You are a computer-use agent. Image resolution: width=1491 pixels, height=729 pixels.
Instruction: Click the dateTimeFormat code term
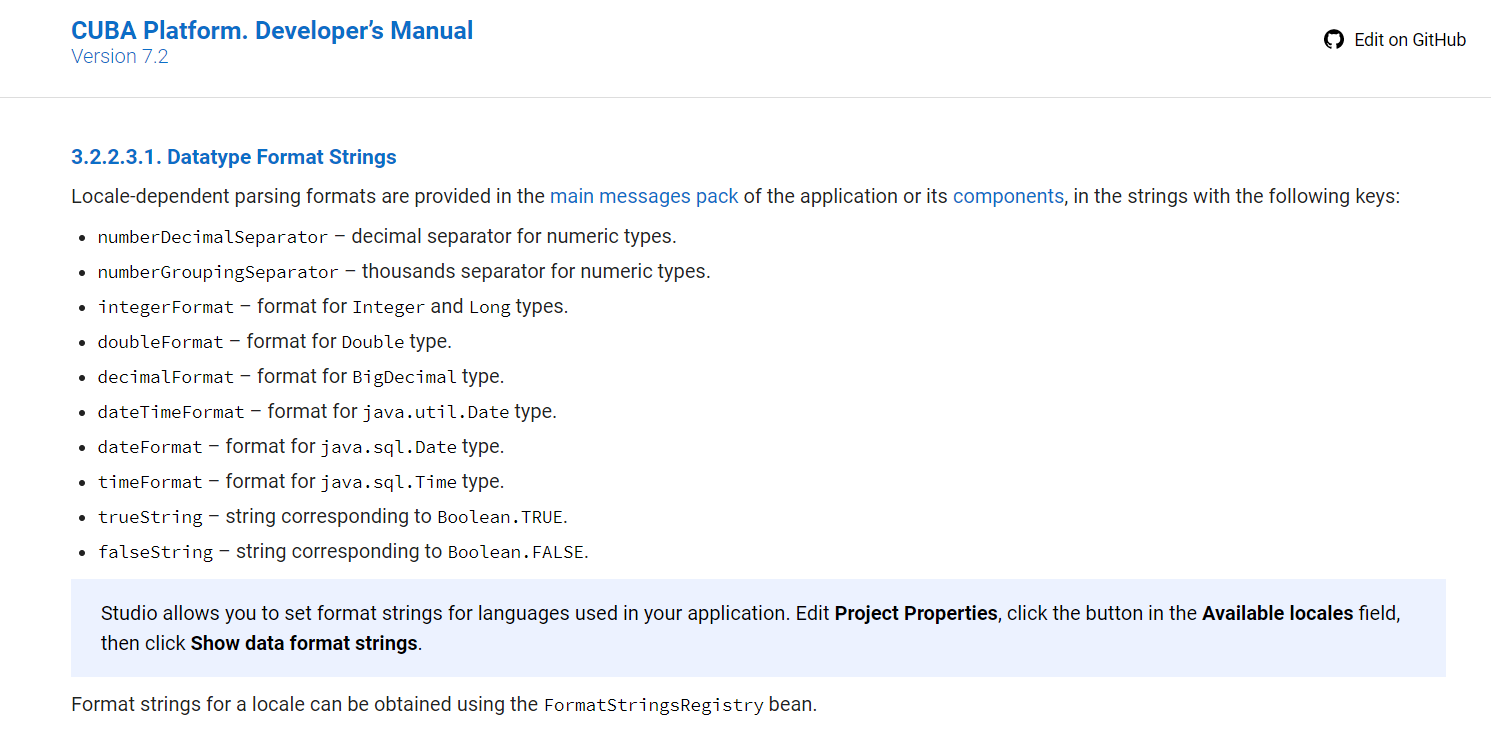[171, 412]
